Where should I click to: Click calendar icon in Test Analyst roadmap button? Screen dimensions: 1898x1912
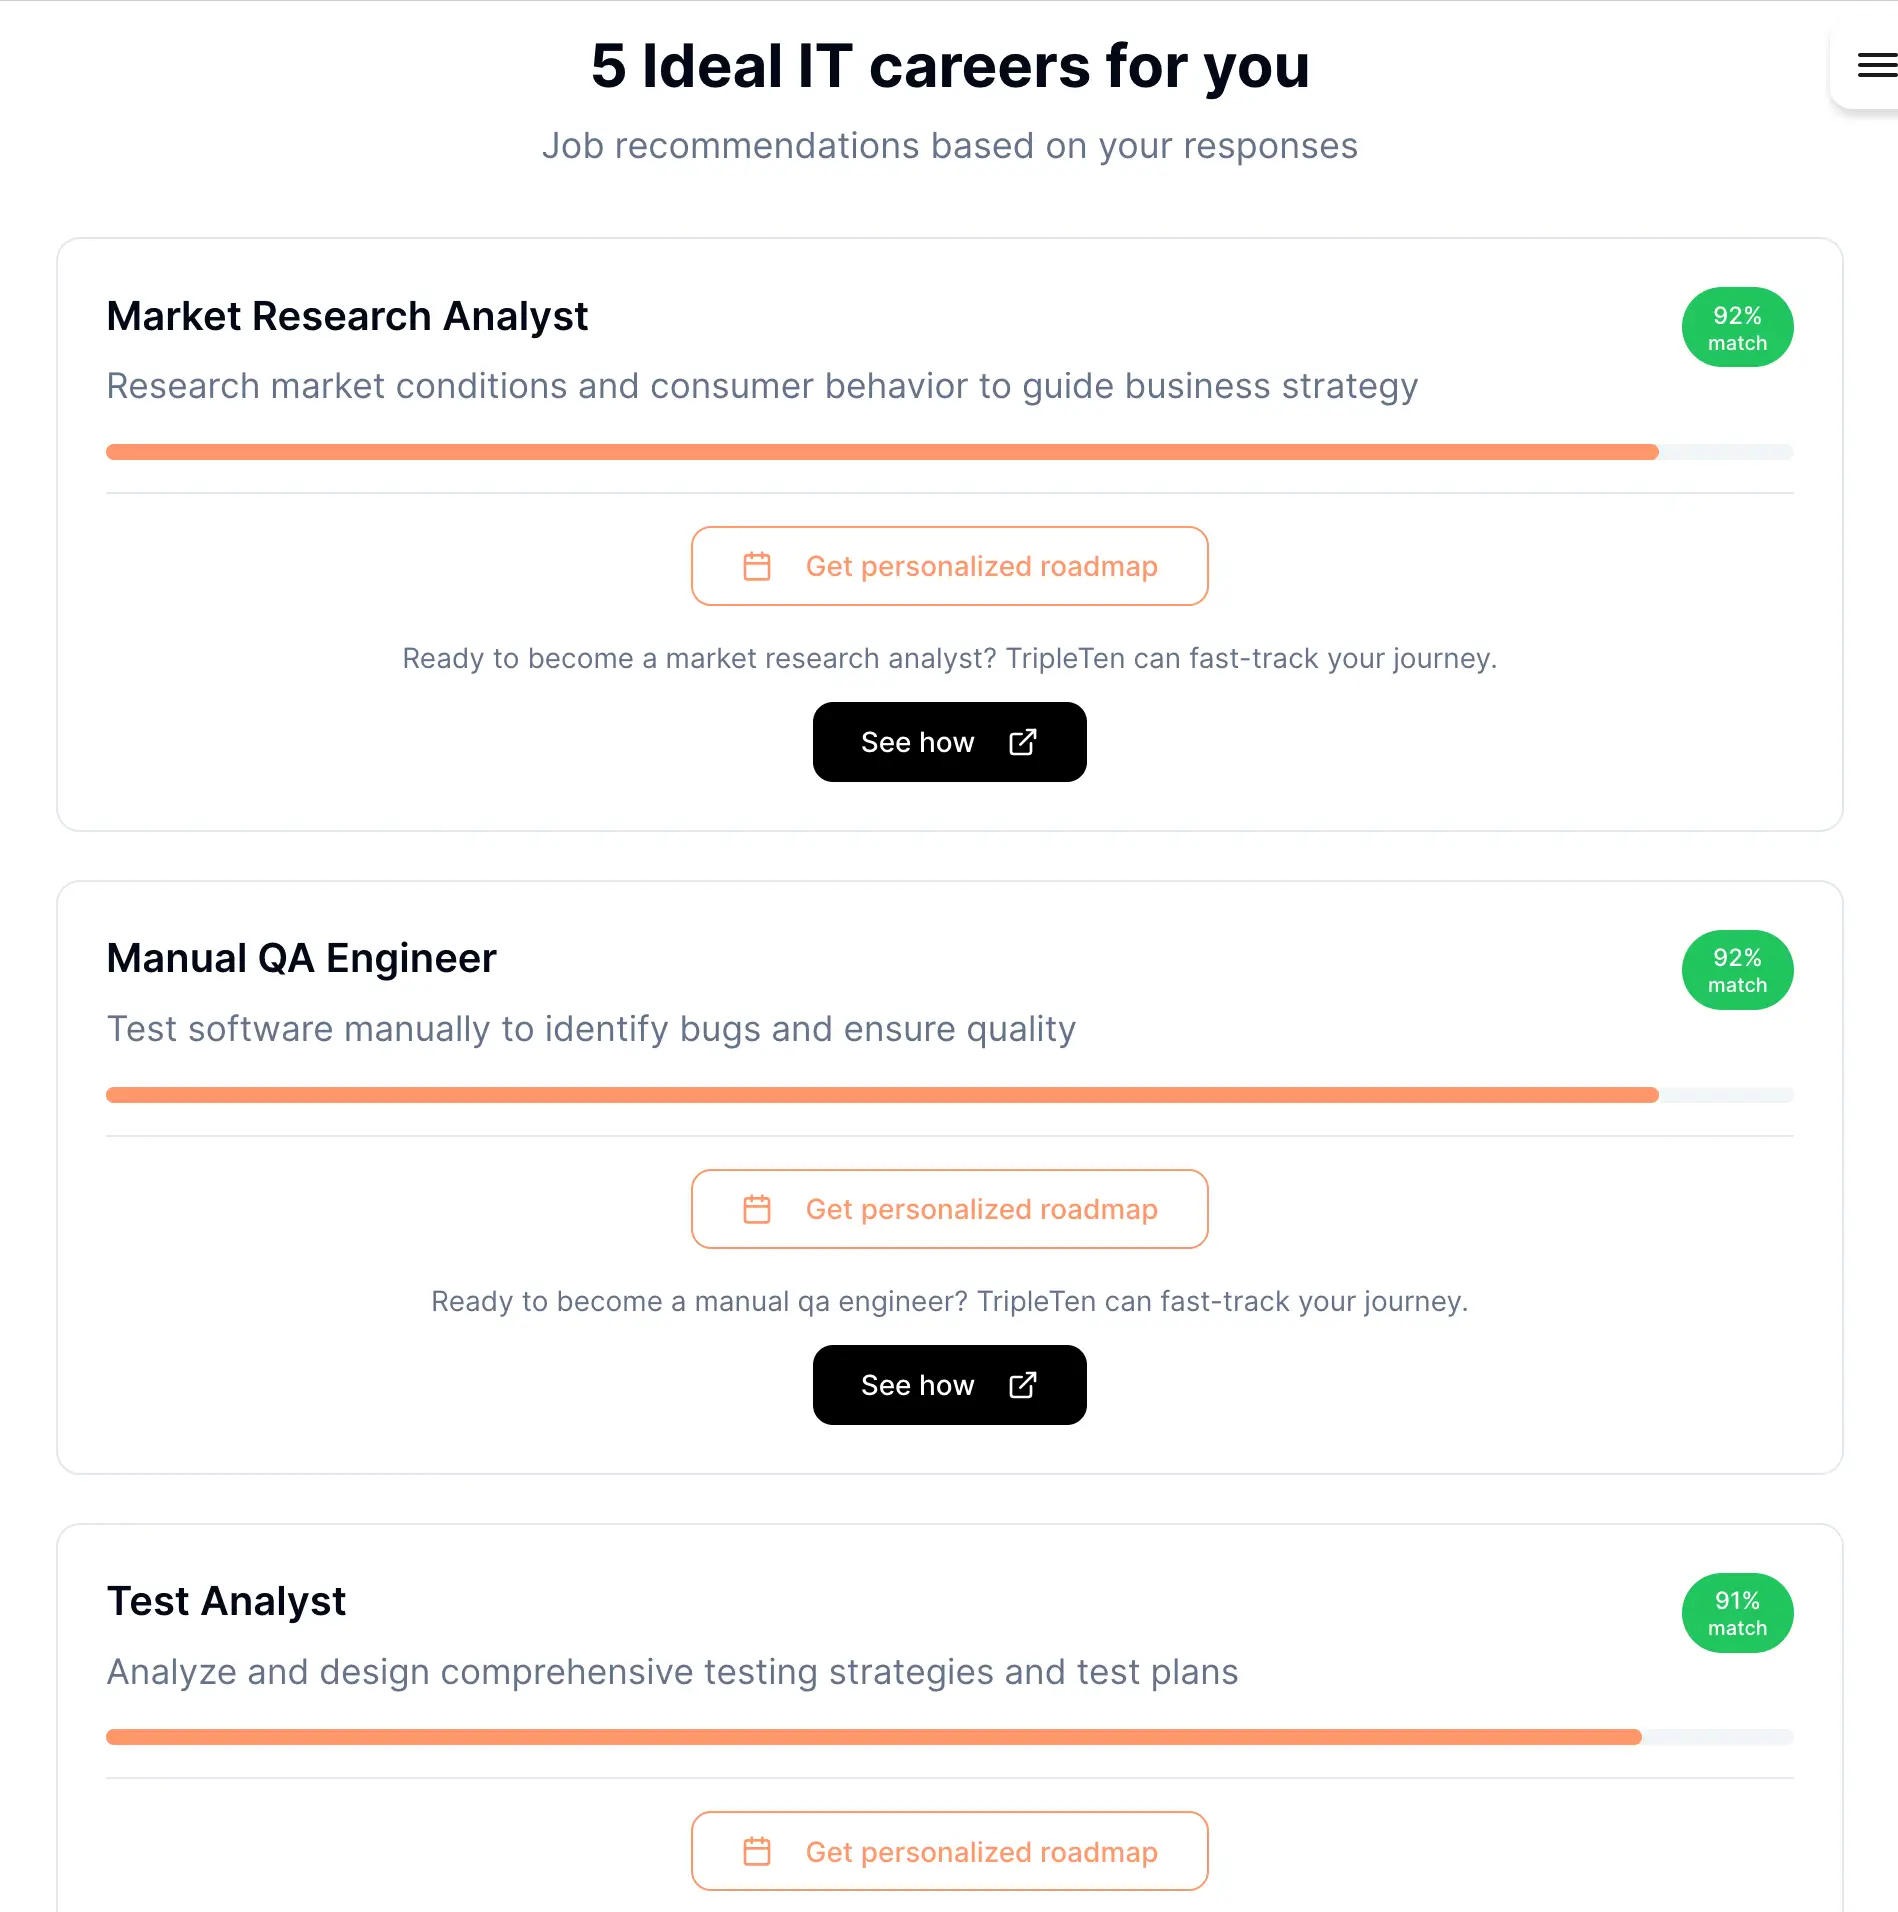[757, 1852]
